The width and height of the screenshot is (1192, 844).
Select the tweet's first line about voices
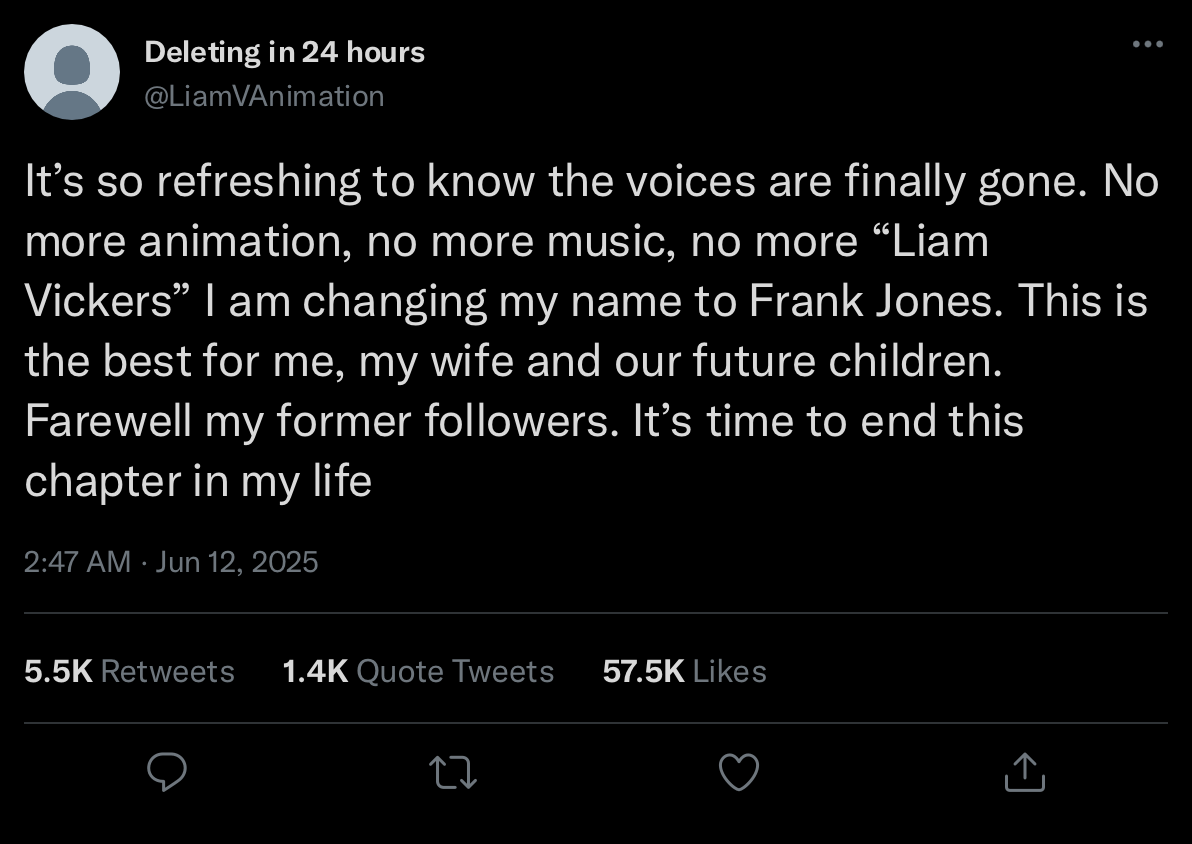tap(591, 182)
